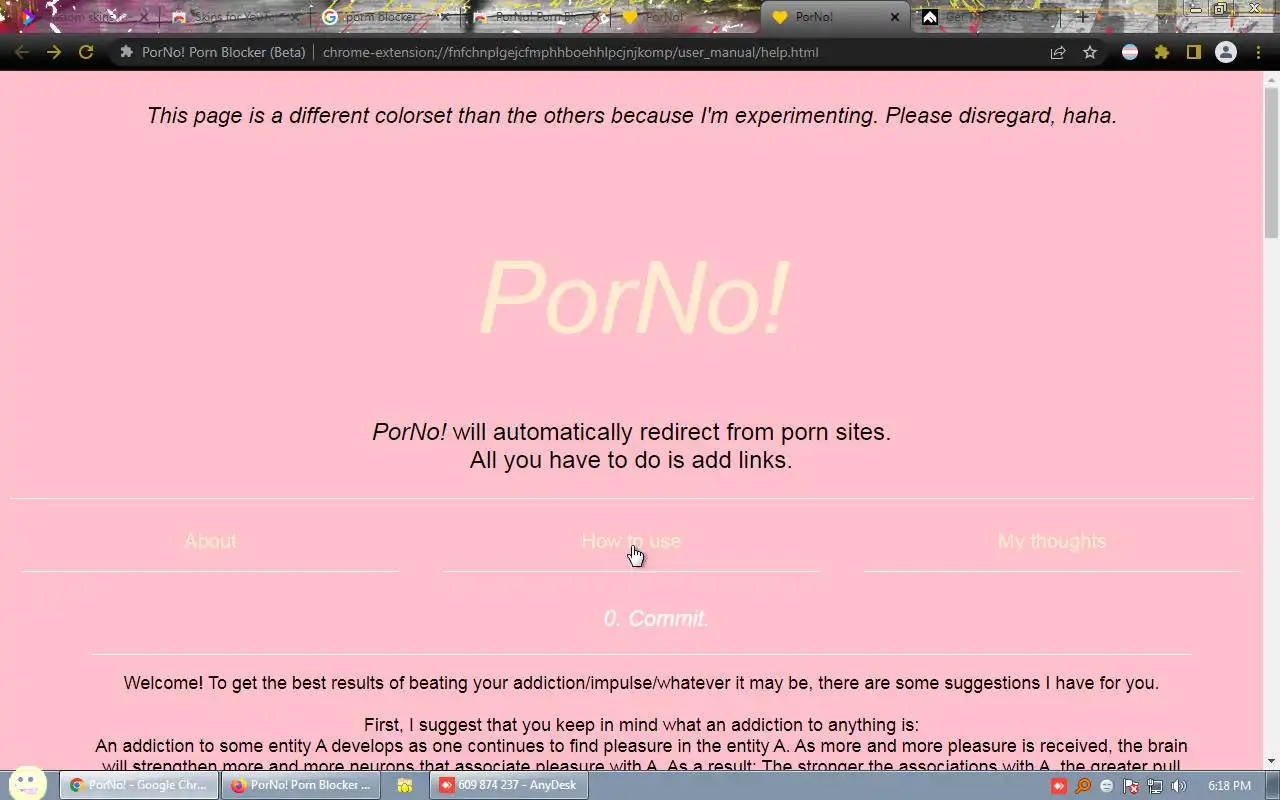
Task: Bookmark this page with the star icon
Action: click(1090, 52)
